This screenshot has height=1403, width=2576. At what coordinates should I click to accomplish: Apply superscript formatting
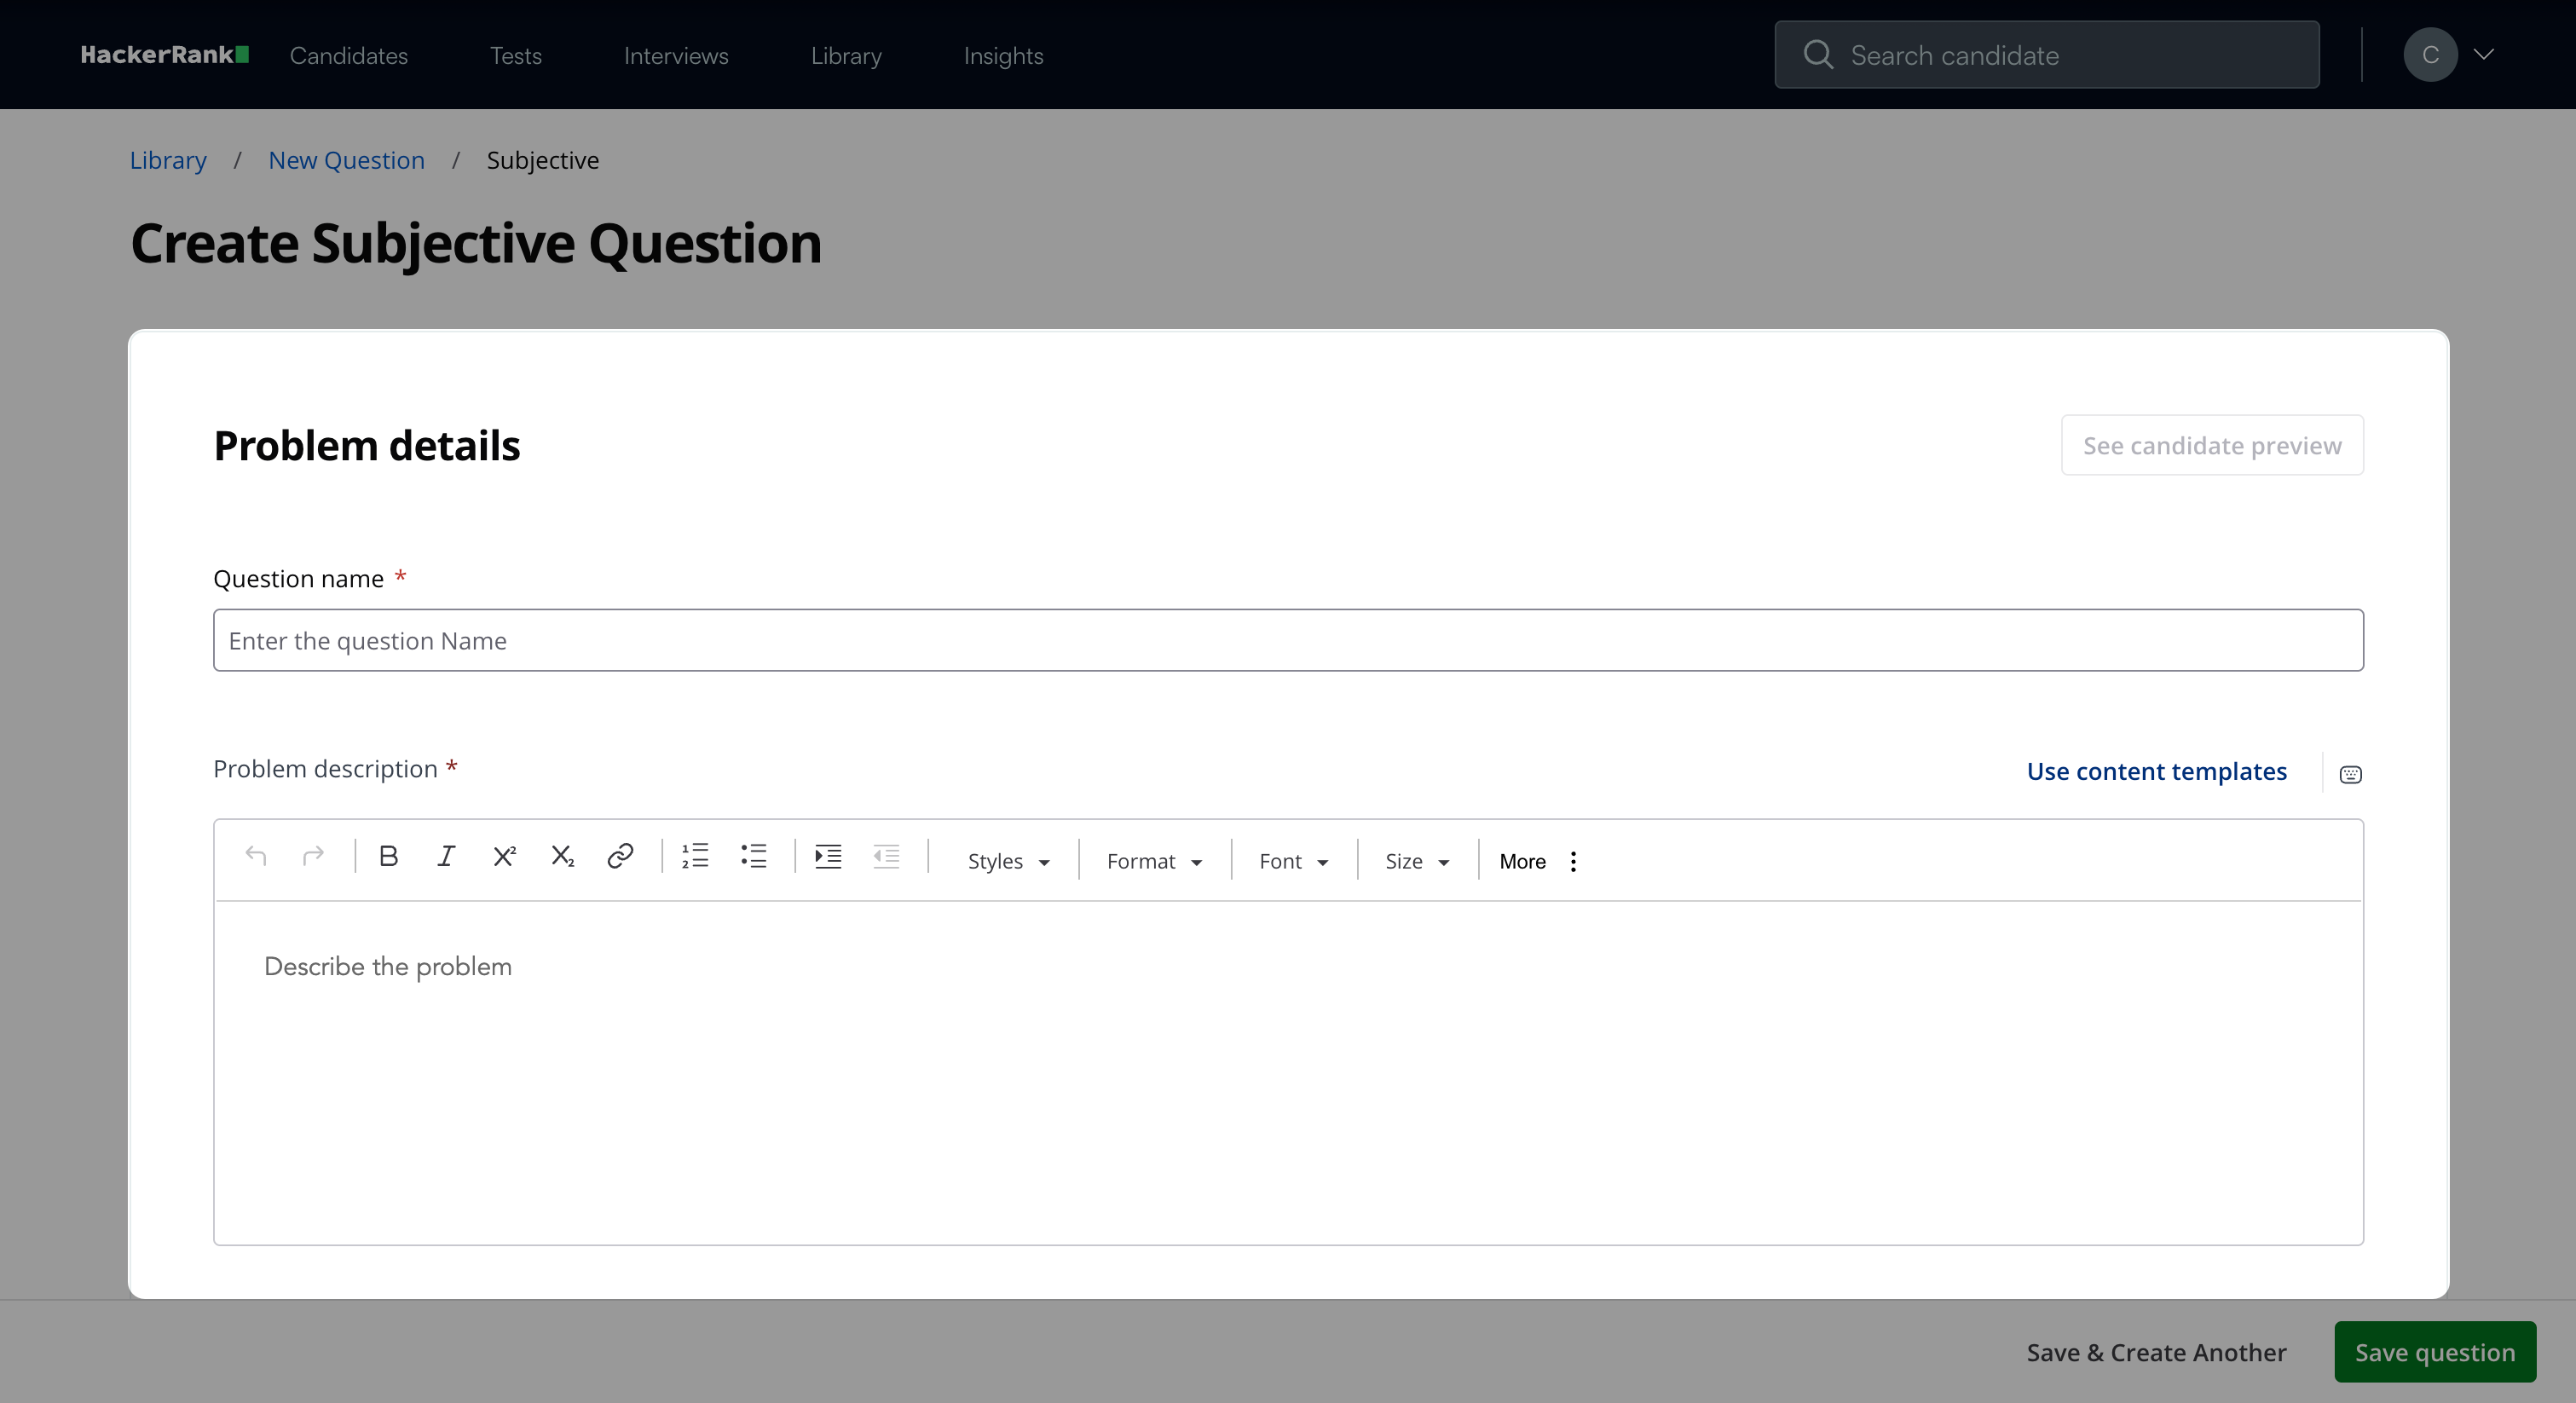click(504, 857)
